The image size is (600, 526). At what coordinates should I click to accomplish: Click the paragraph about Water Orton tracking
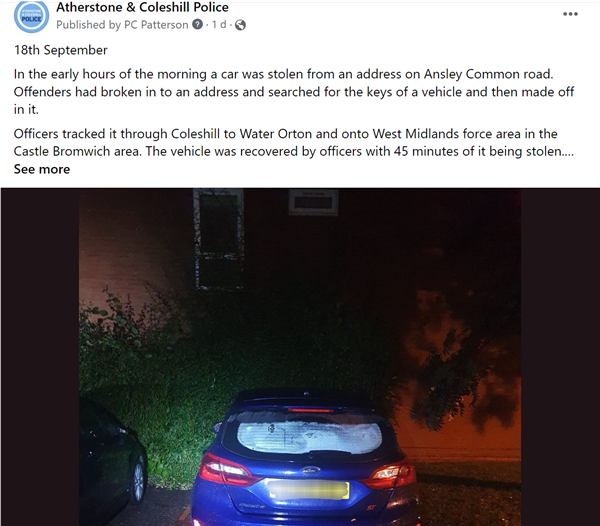pos(294,142)
